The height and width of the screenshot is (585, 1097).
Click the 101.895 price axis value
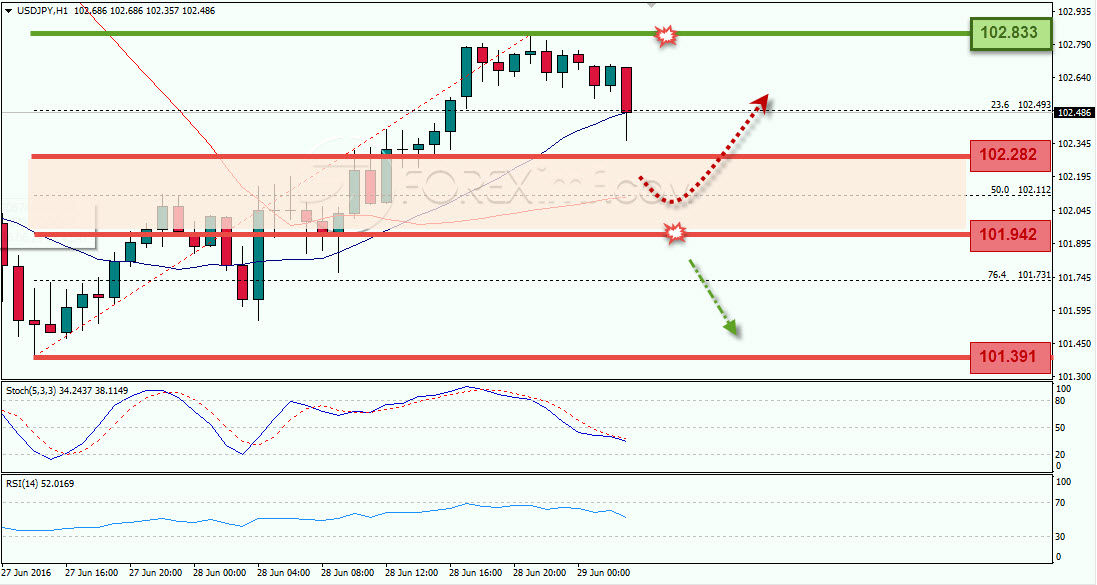click(1075, 244)
